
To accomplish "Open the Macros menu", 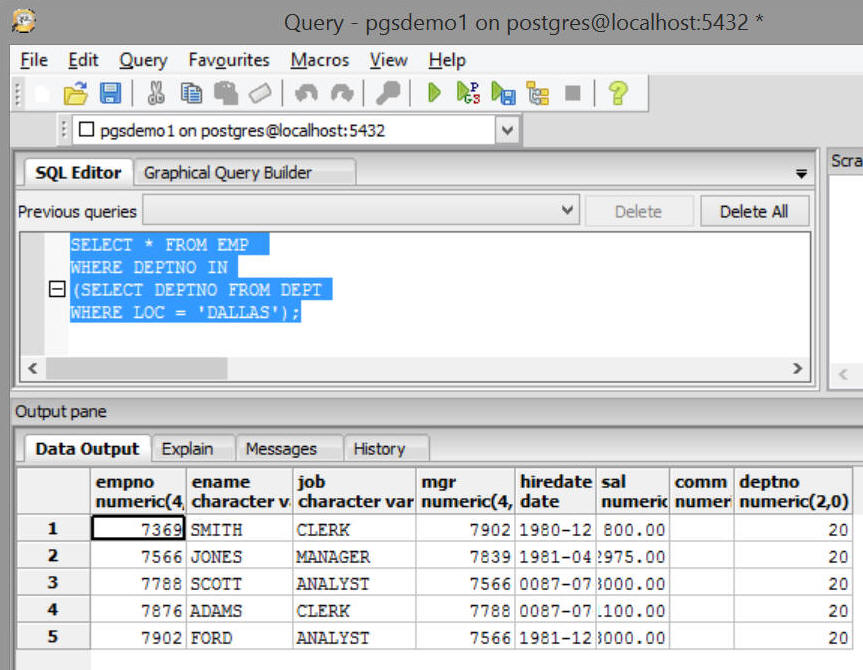I will pyautogui.click(x=319, y=60).
